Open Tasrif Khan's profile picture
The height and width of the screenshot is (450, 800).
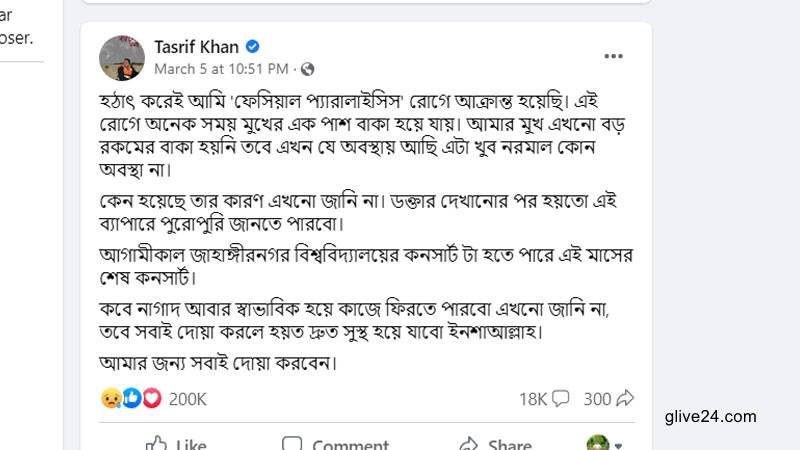[123, 57]
